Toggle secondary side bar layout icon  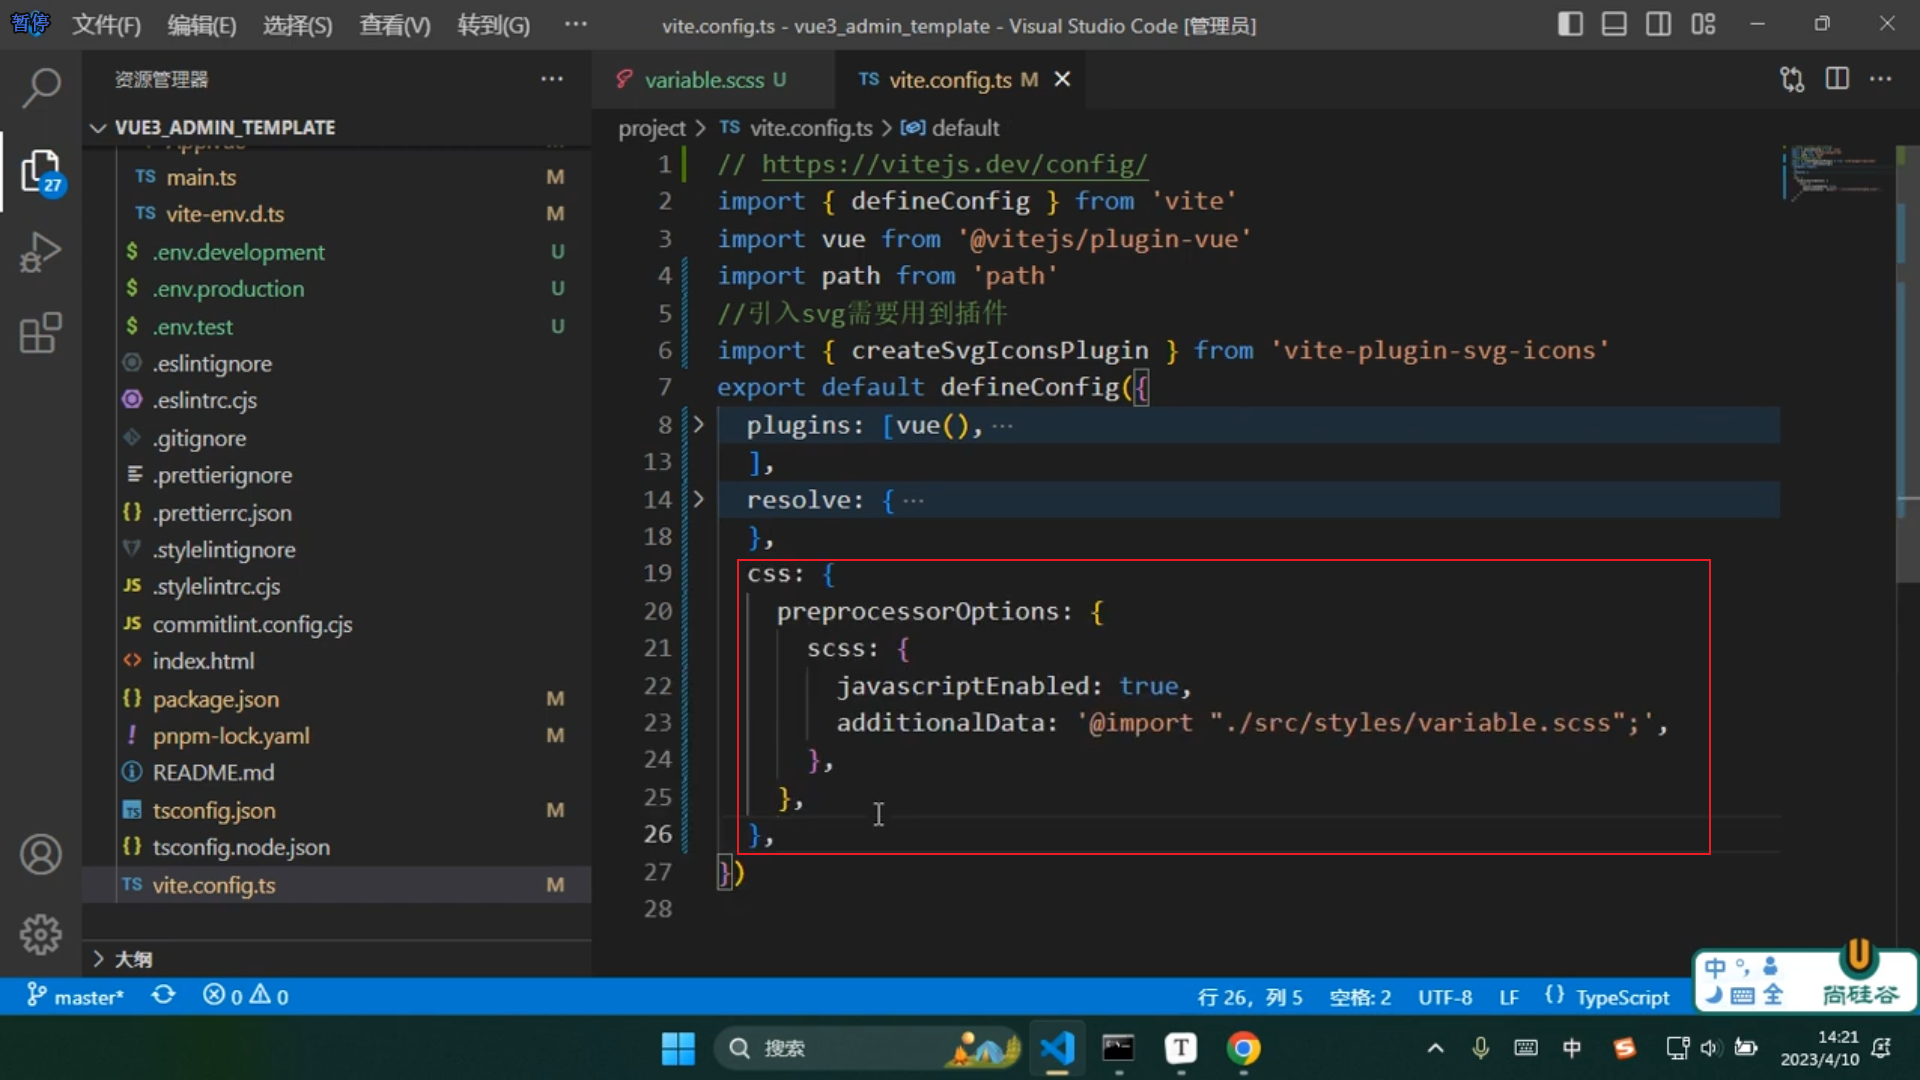(x=1658, y=24)
